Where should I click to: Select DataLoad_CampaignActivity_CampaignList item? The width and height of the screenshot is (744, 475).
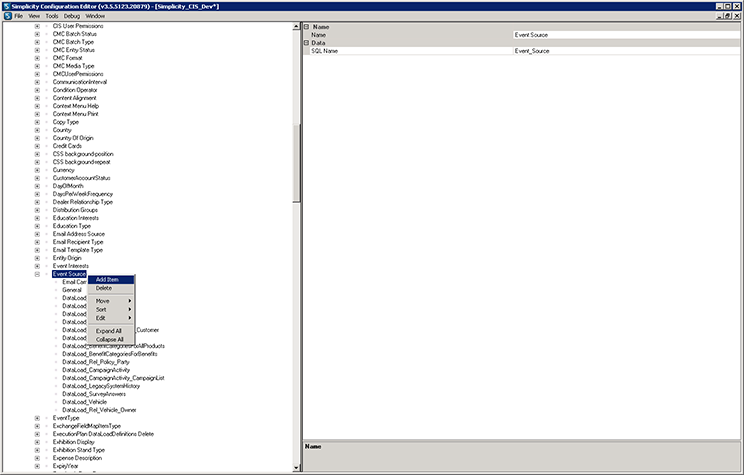click(x=113, y=378)
